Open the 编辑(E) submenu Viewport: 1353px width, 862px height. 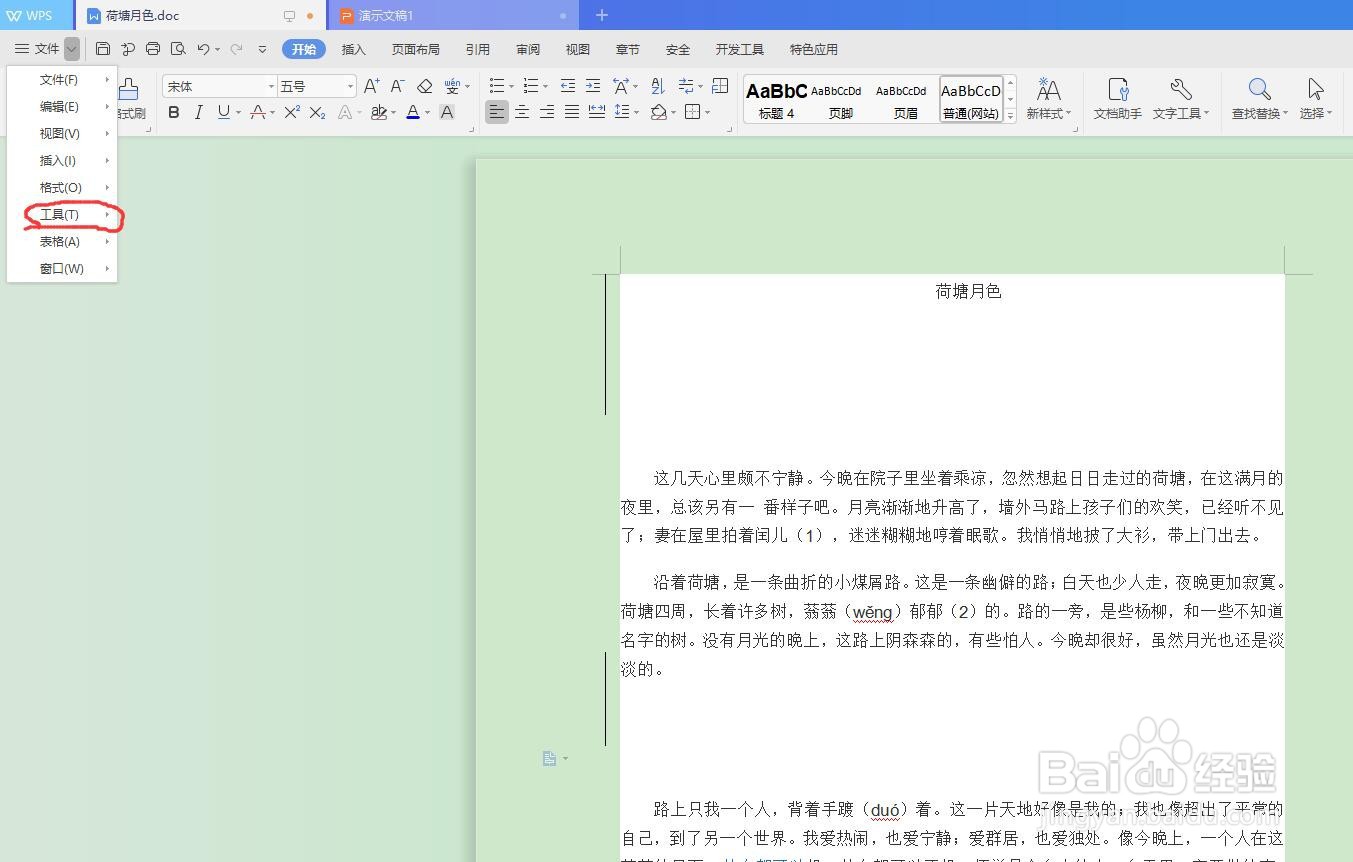[62, 107]
